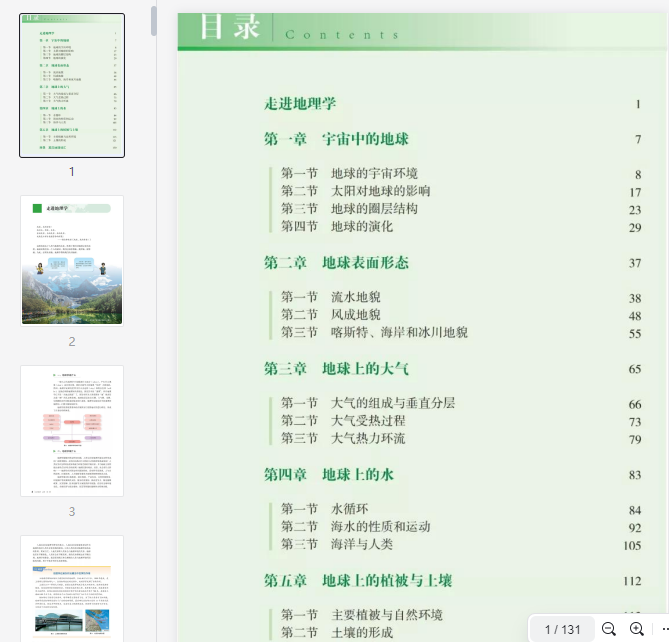Open 喀斯特、海岸和冰川地貌 section entry
Viewport: 669px width, 642px height.
point(399,333)
